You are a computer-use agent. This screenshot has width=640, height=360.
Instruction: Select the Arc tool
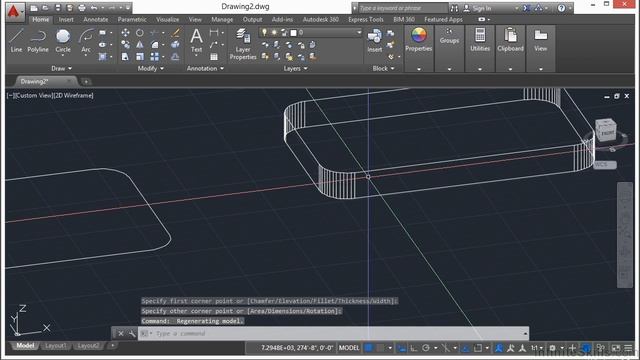coord(86,40)
